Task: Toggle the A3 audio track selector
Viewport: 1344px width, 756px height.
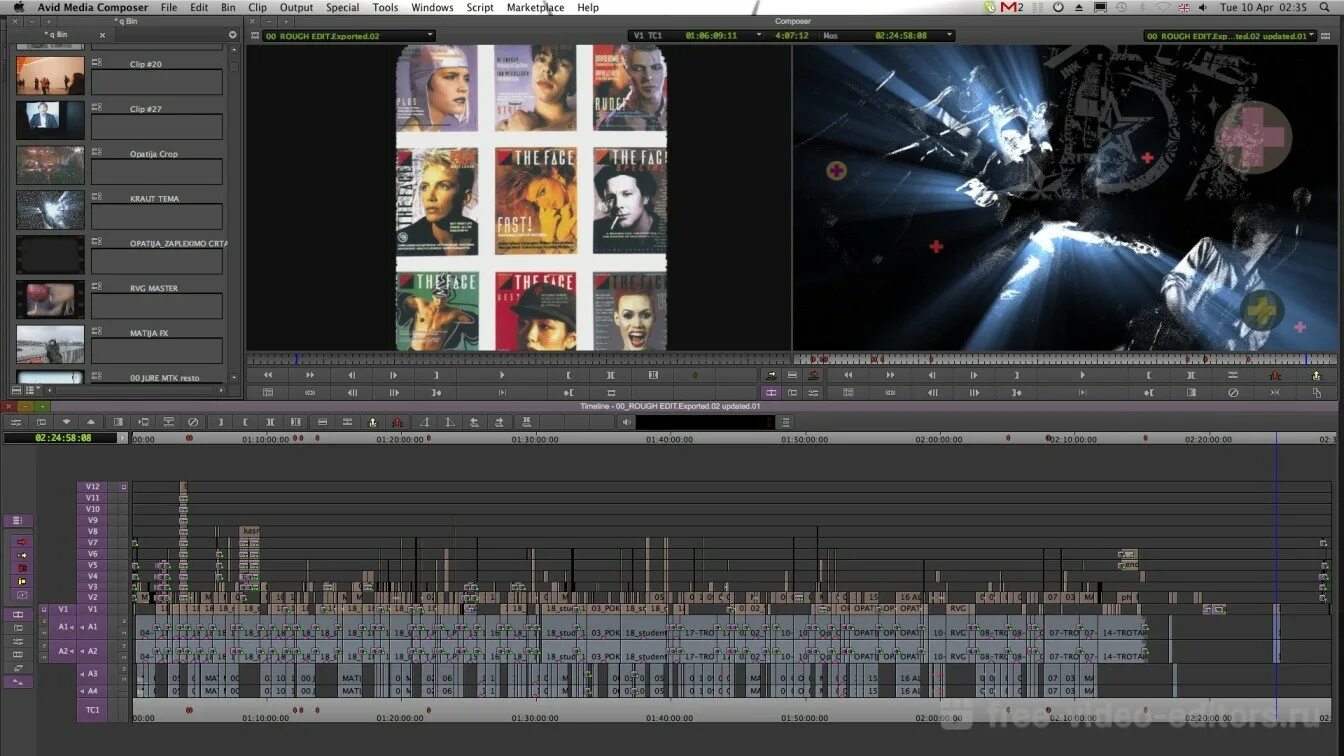Action: 92,674
